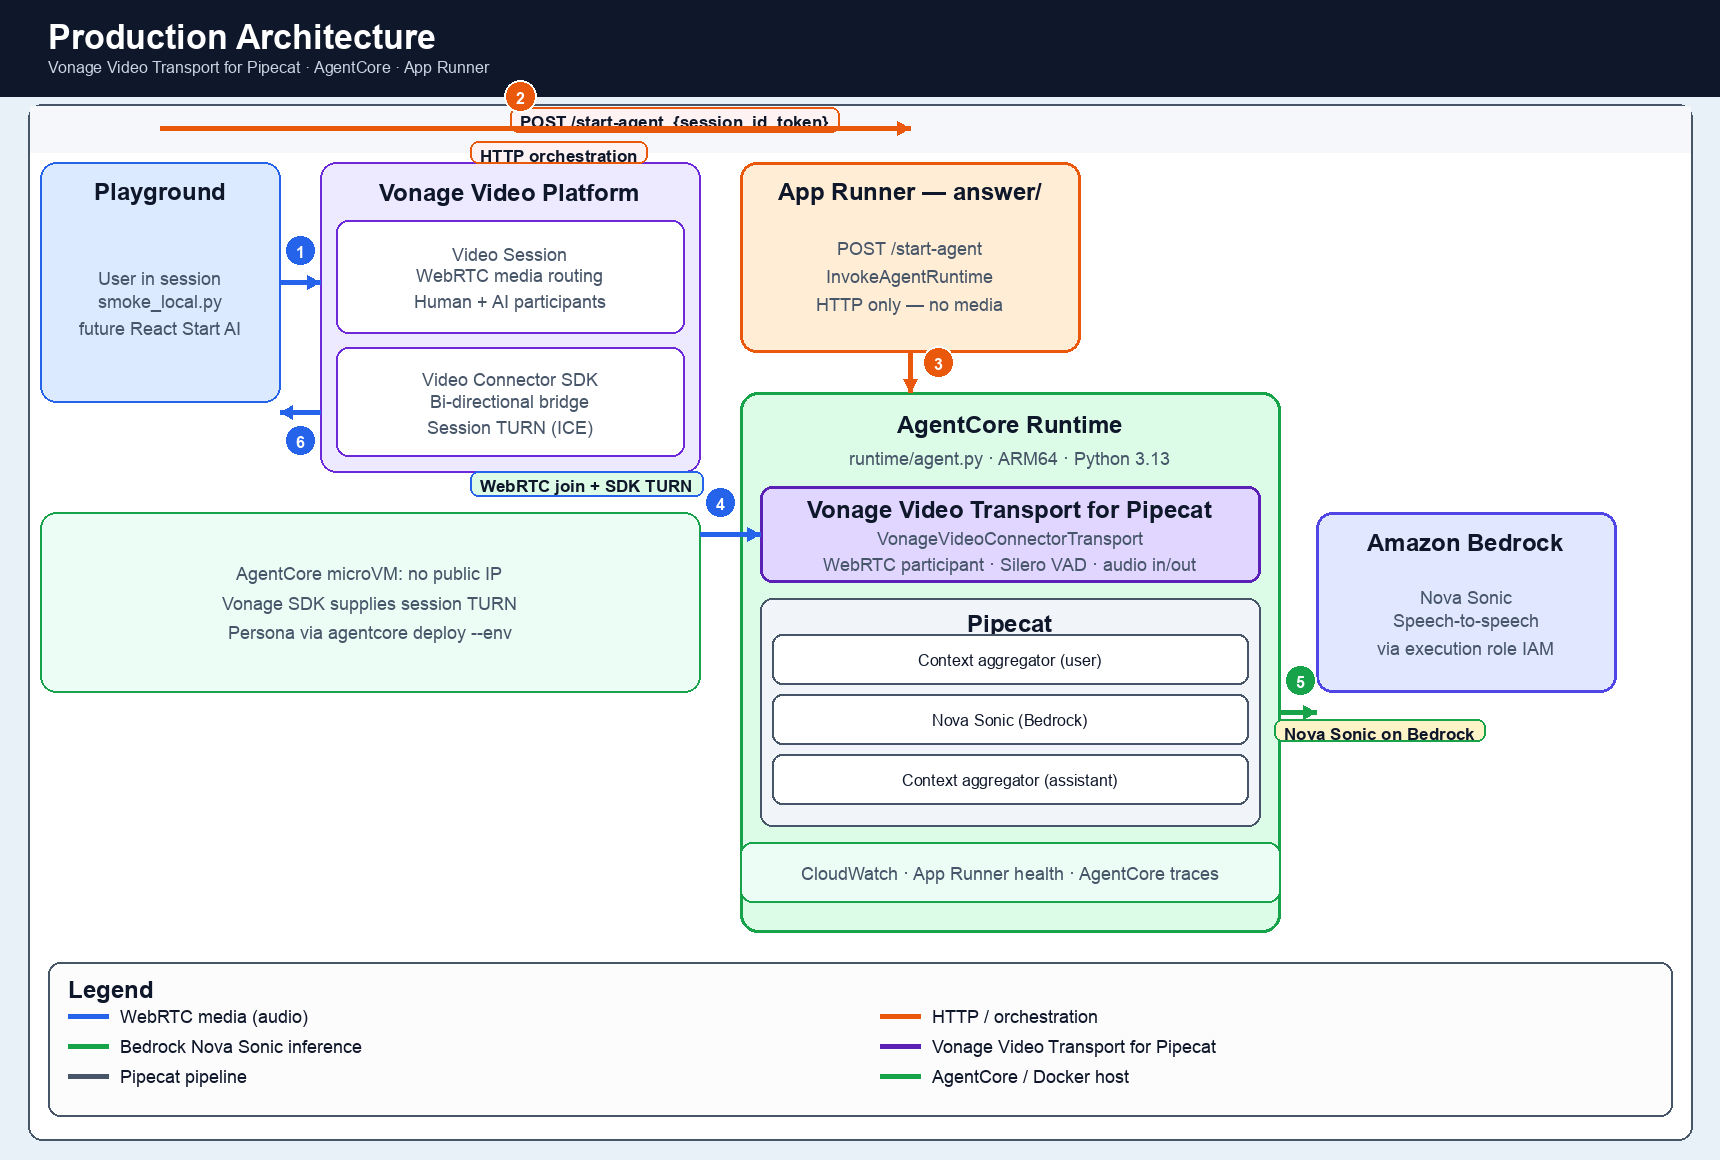Click 'Vonage SDK supplies session TURN' note
1720x1160 pixels.
(x=369, y=604)
